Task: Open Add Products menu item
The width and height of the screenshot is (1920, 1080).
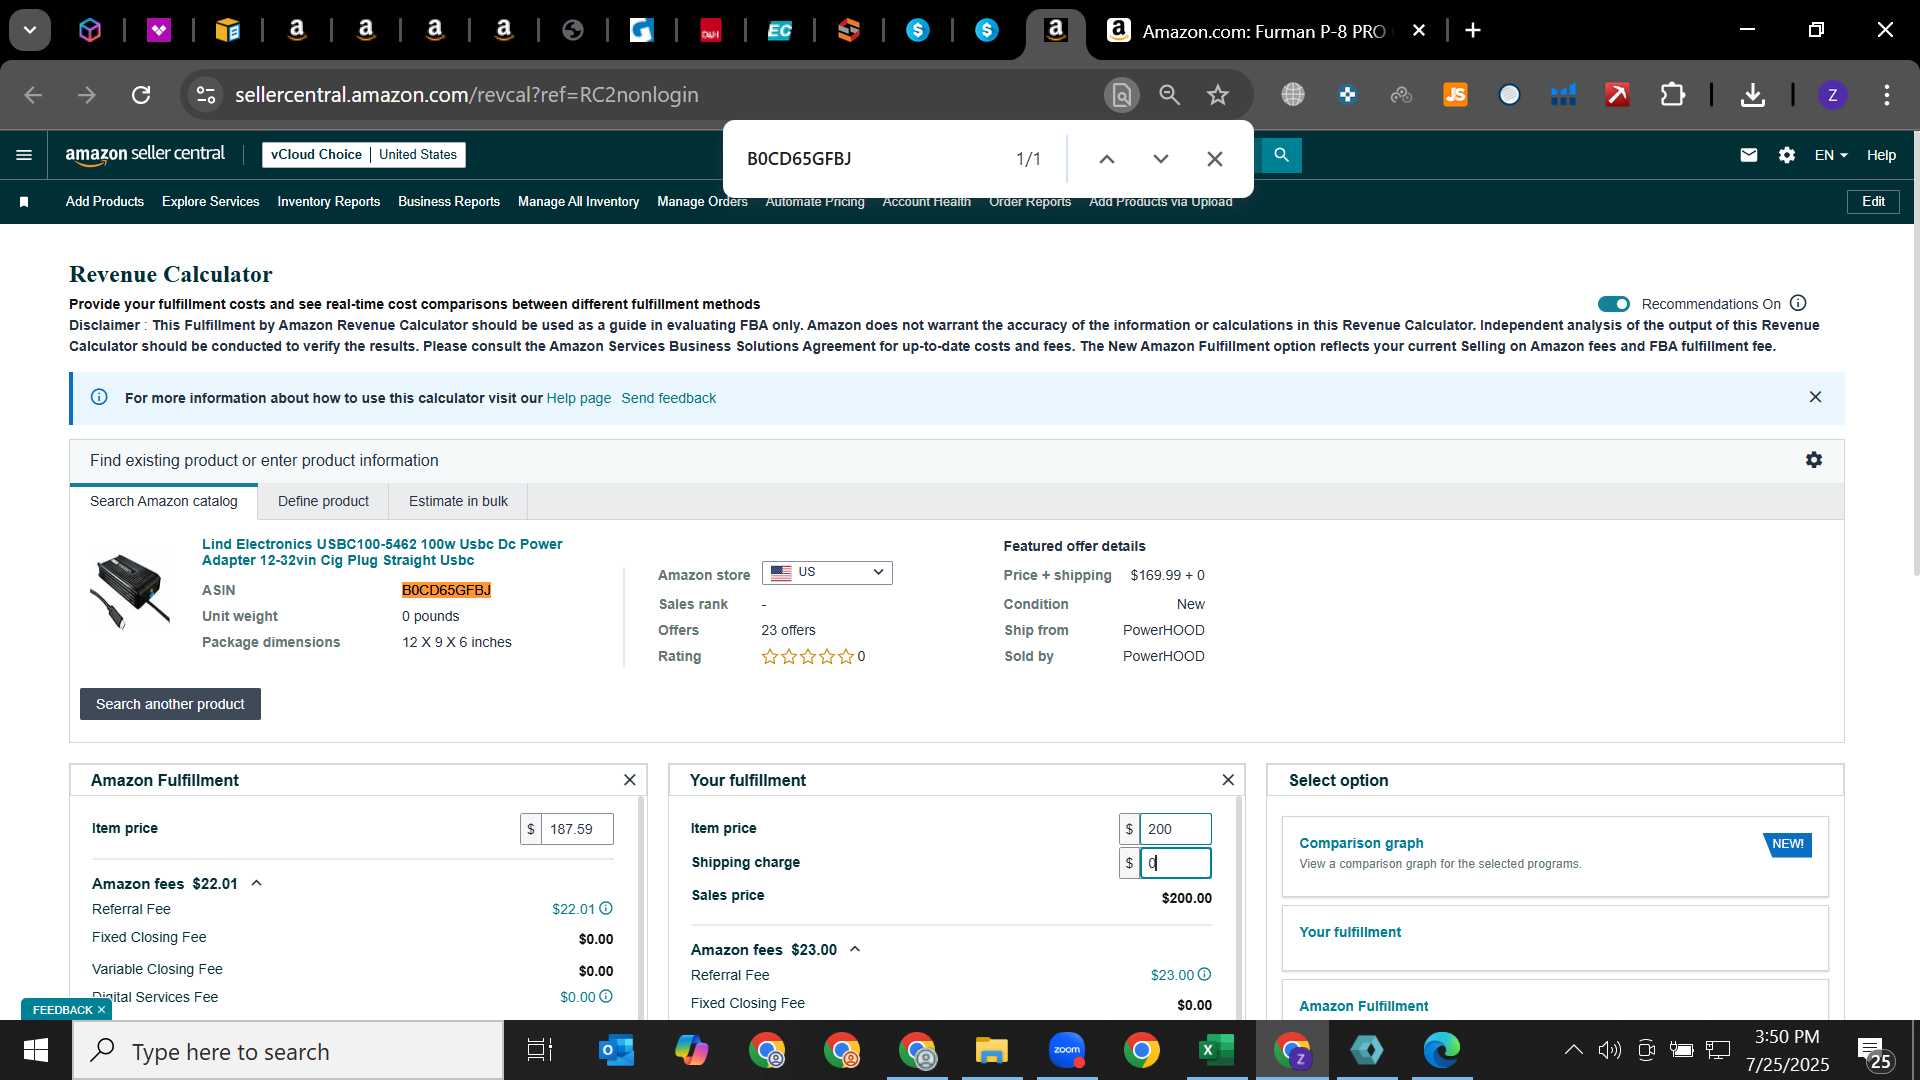Action: 105,202
